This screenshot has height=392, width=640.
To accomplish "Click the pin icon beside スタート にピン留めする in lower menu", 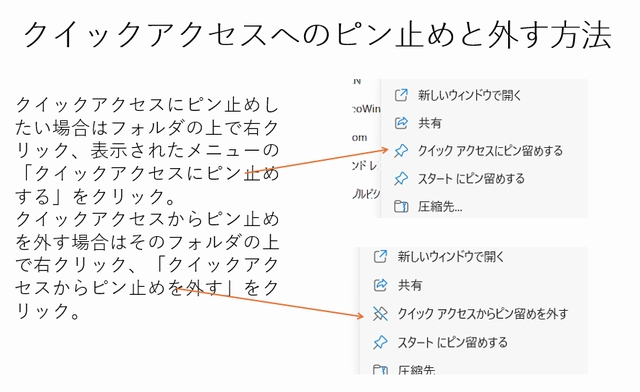I will 380,342.
